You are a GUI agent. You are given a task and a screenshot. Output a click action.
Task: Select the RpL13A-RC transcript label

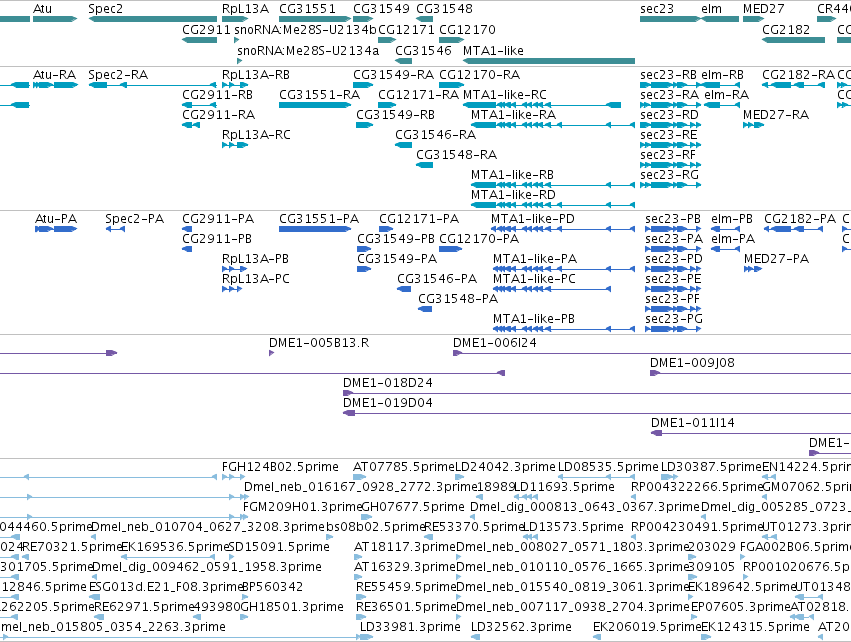[256, 135]
